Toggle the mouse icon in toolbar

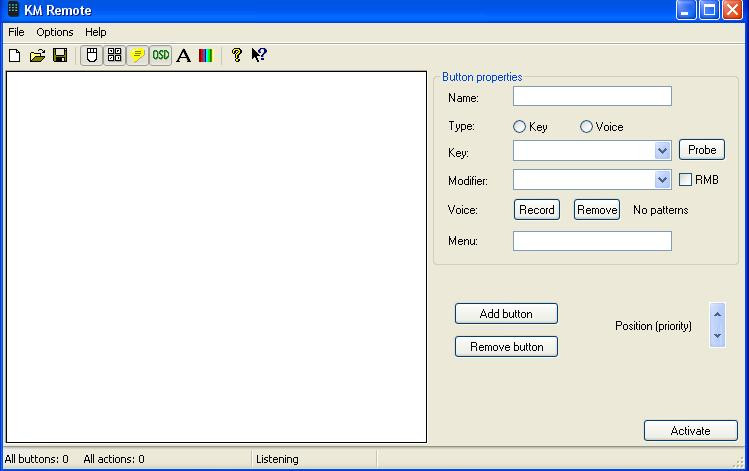(92, 55)
